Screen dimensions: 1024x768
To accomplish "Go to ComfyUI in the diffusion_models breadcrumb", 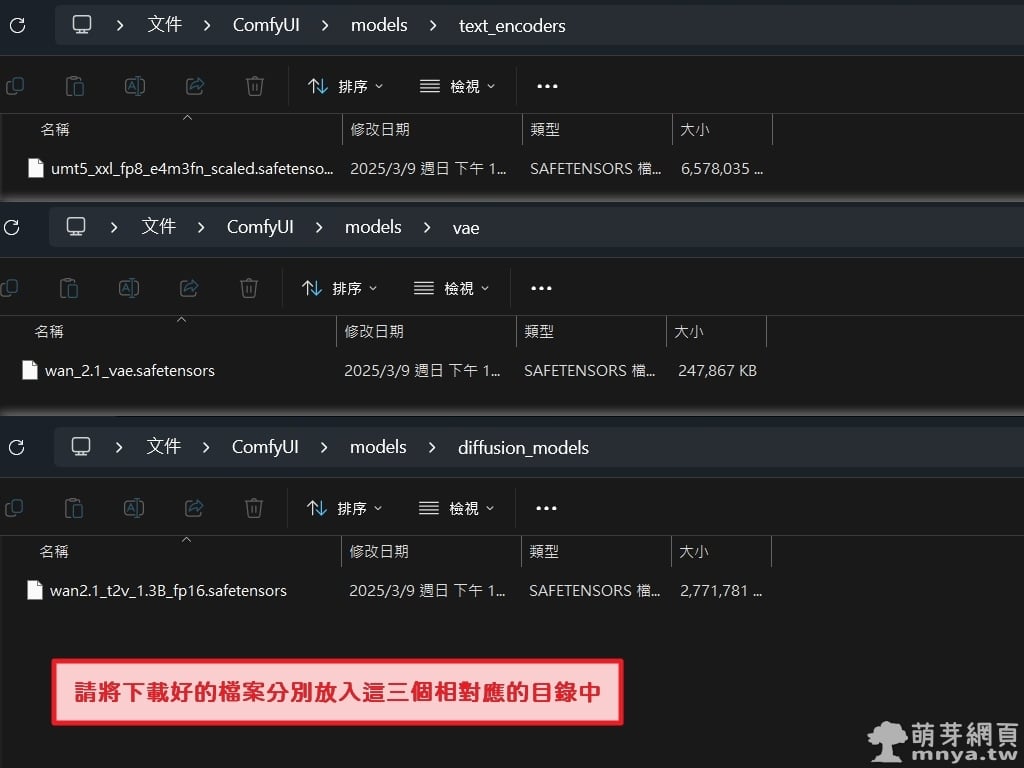I will [265, 447].
